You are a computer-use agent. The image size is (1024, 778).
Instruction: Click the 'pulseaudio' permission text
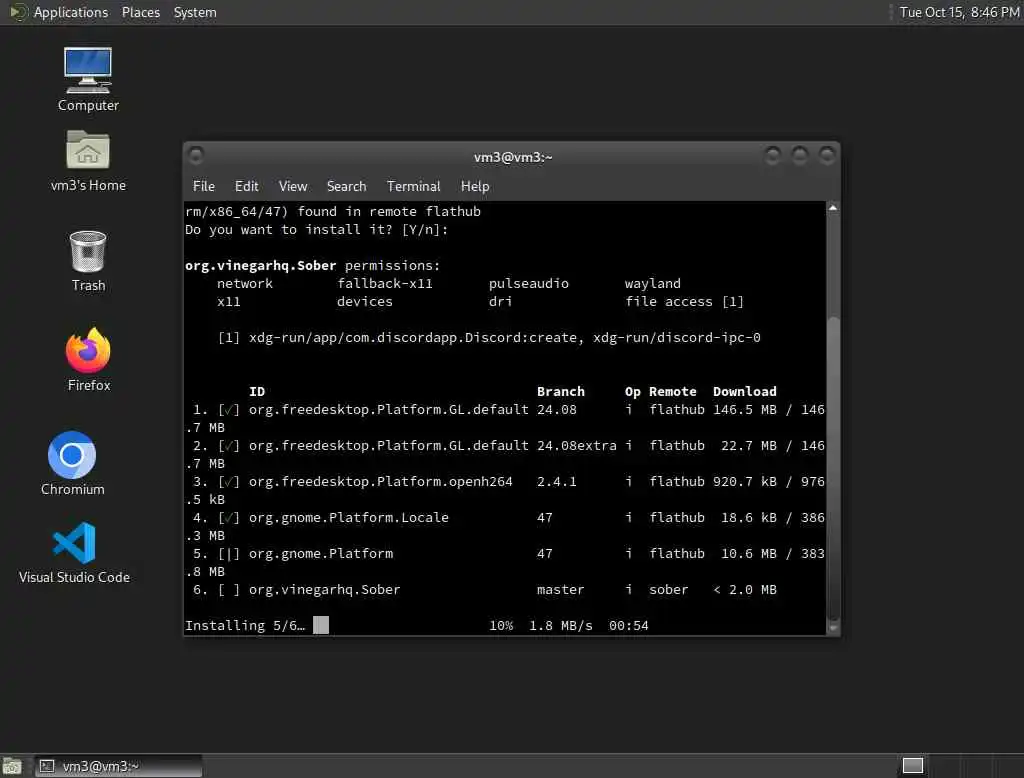528,284
